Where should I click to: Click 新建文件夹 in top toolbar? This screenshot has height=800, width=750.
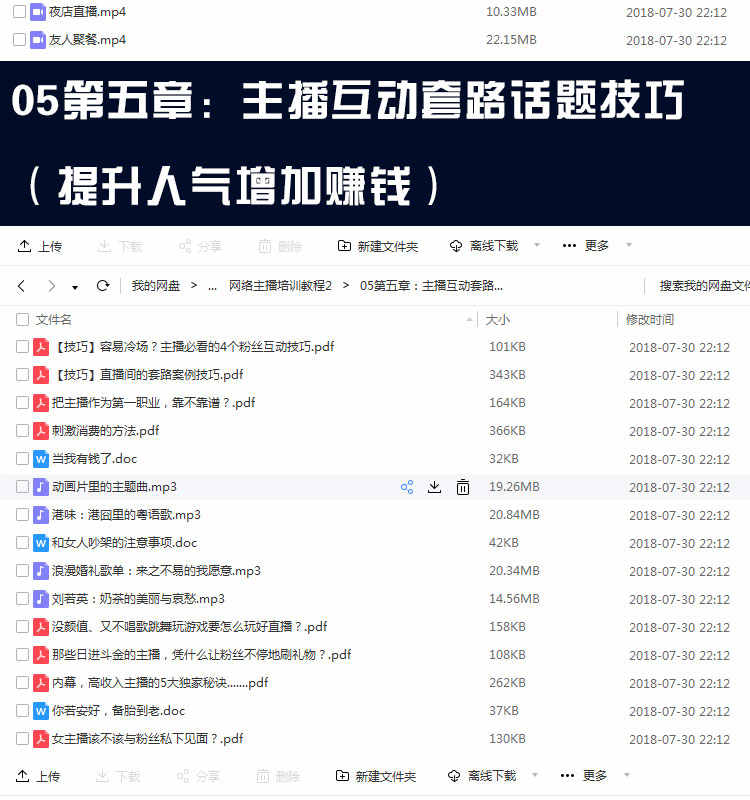click(378, 246)
